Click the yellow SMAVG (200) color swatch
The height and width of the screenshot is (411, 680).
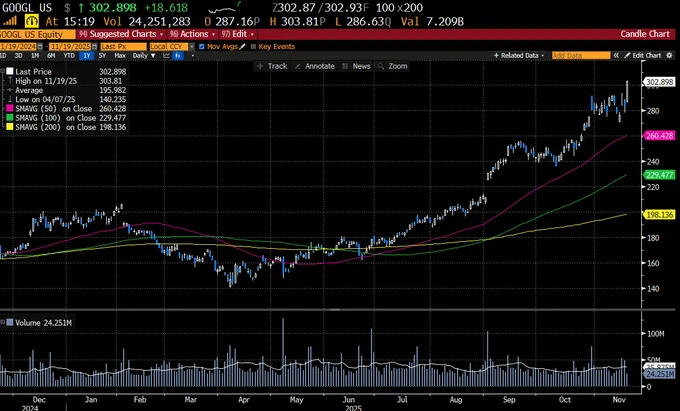pos(10,127)
